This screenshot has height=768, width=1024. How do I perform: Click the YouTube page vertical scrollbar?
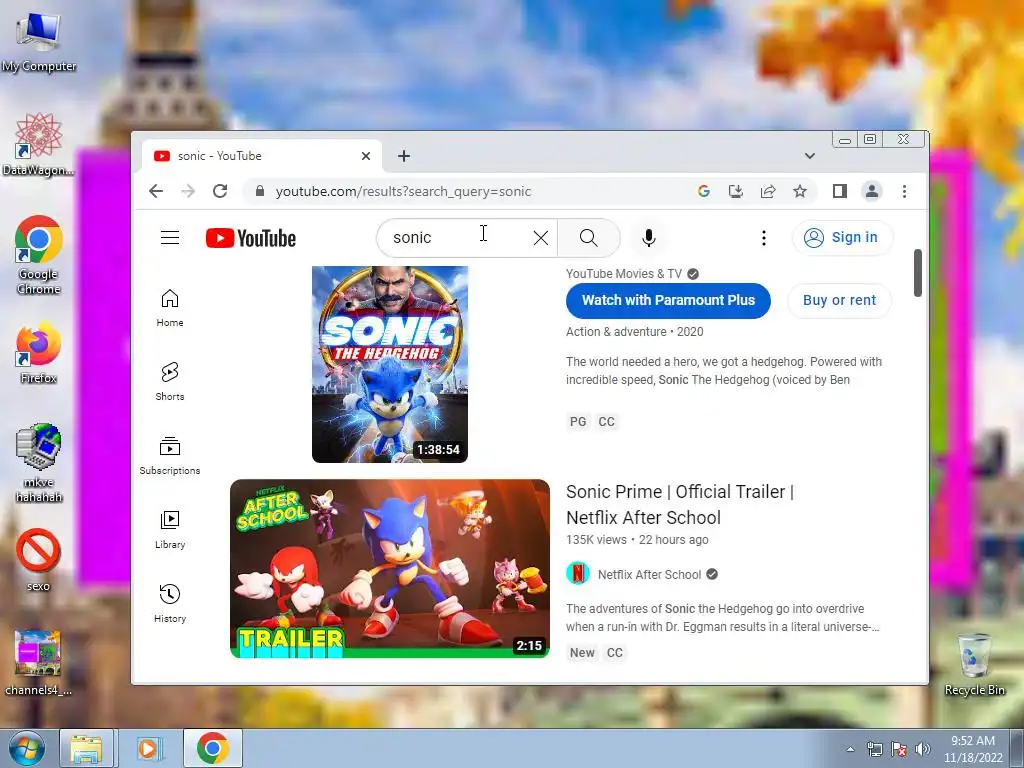point(918,272)
